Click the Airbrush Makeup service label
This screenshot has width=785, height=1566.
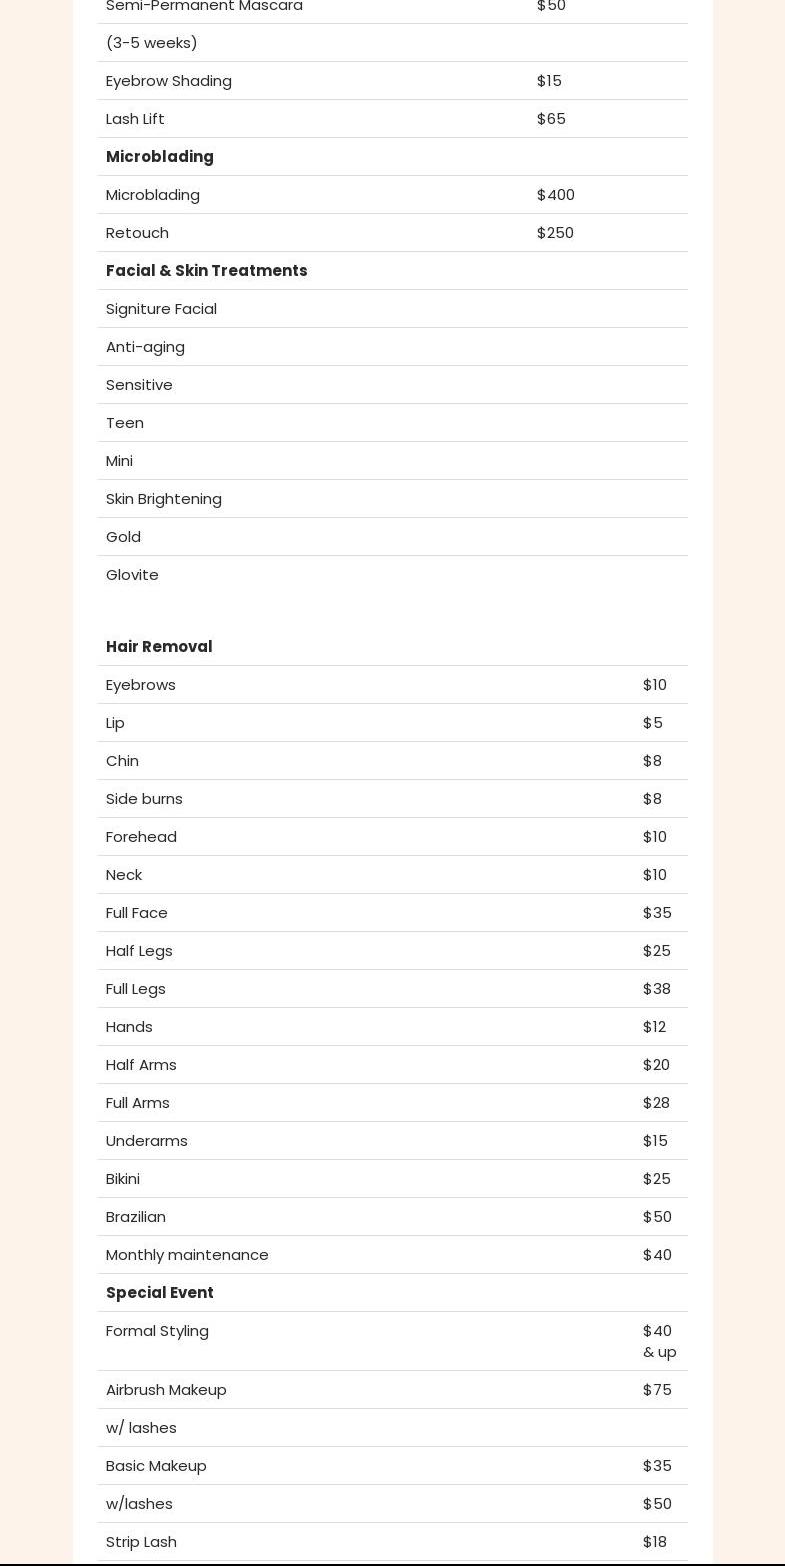point(166,1390)
